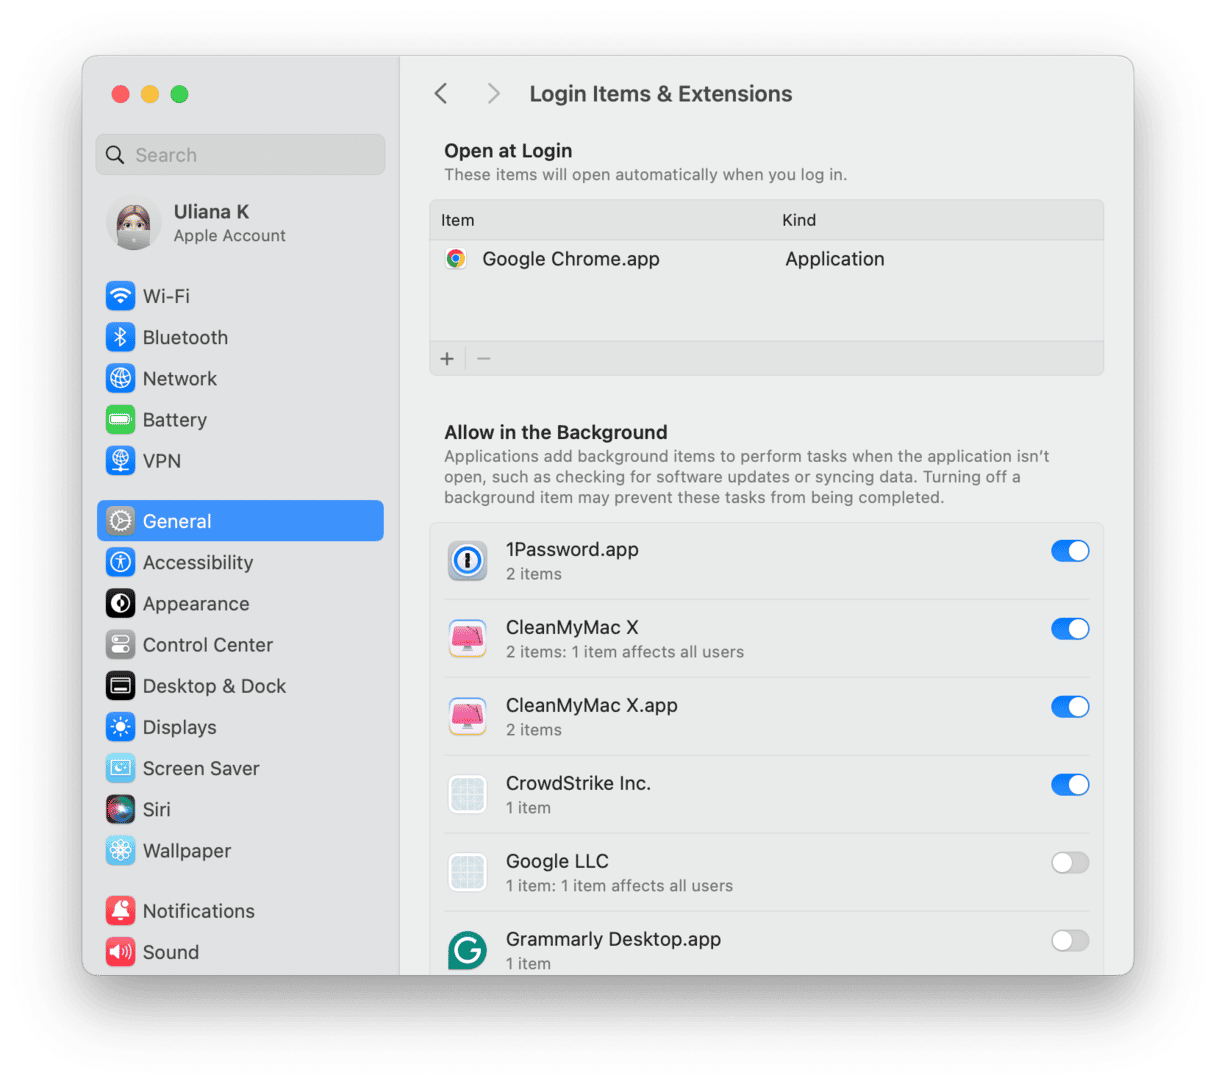Open the Notifications section
The image size is (1216, 1084).
[x=120, y=910]
